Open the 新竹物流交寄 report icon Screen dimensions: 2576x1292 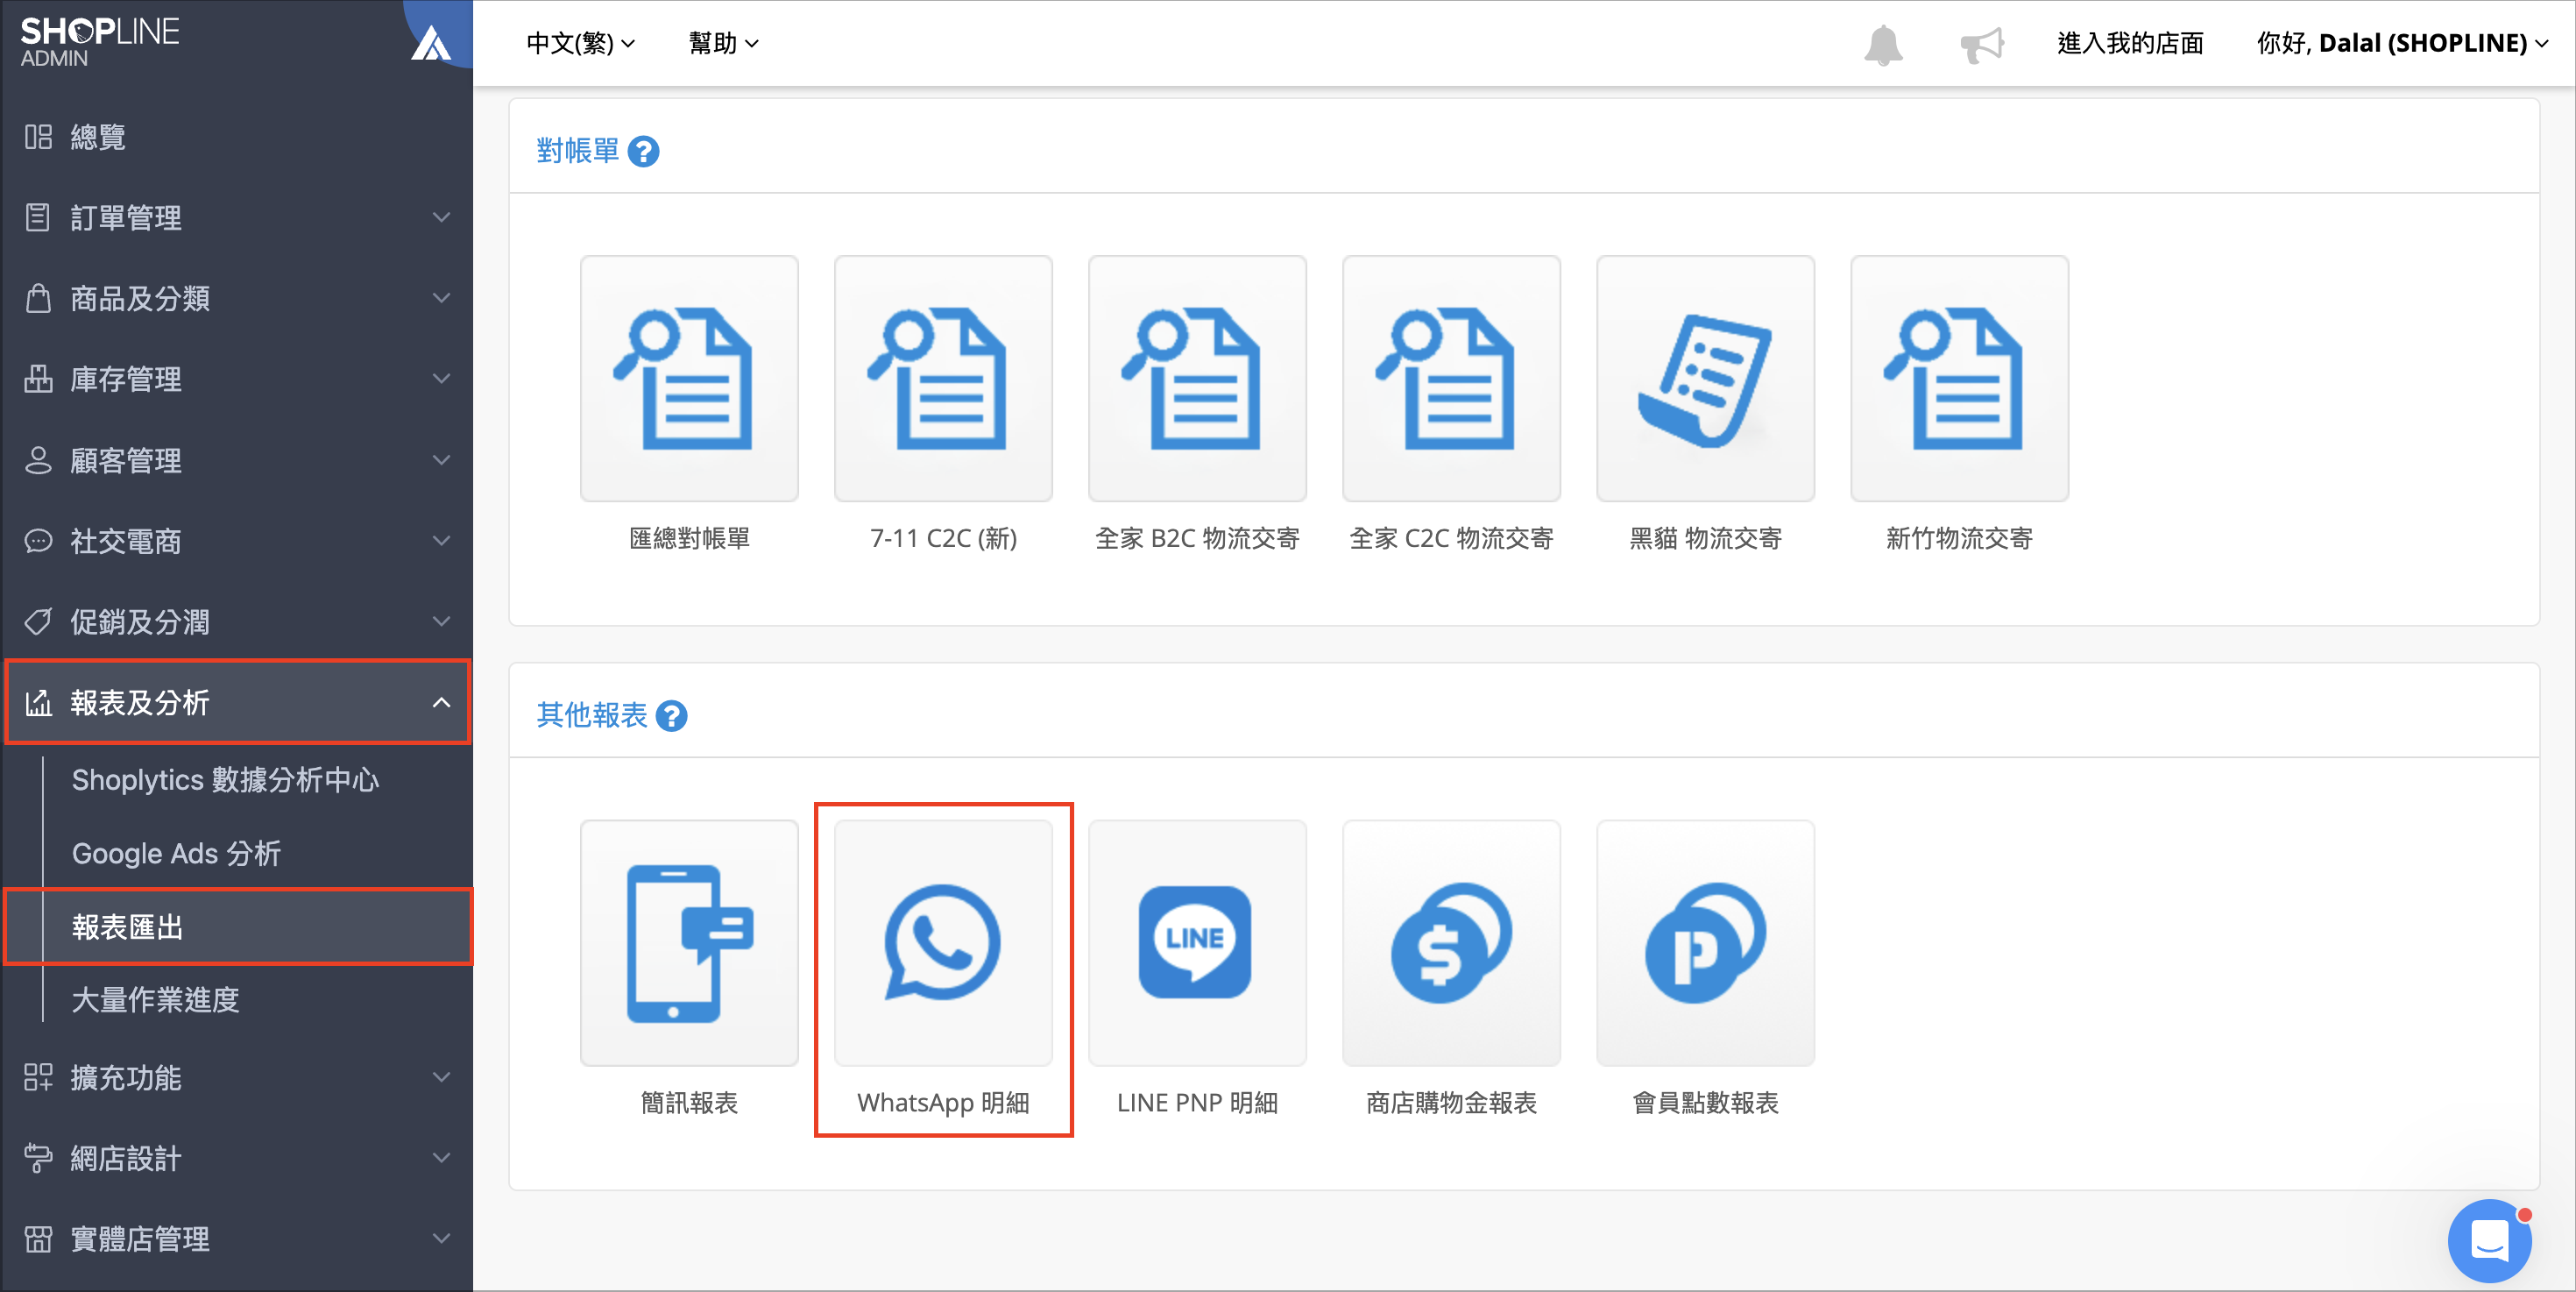1959,378
